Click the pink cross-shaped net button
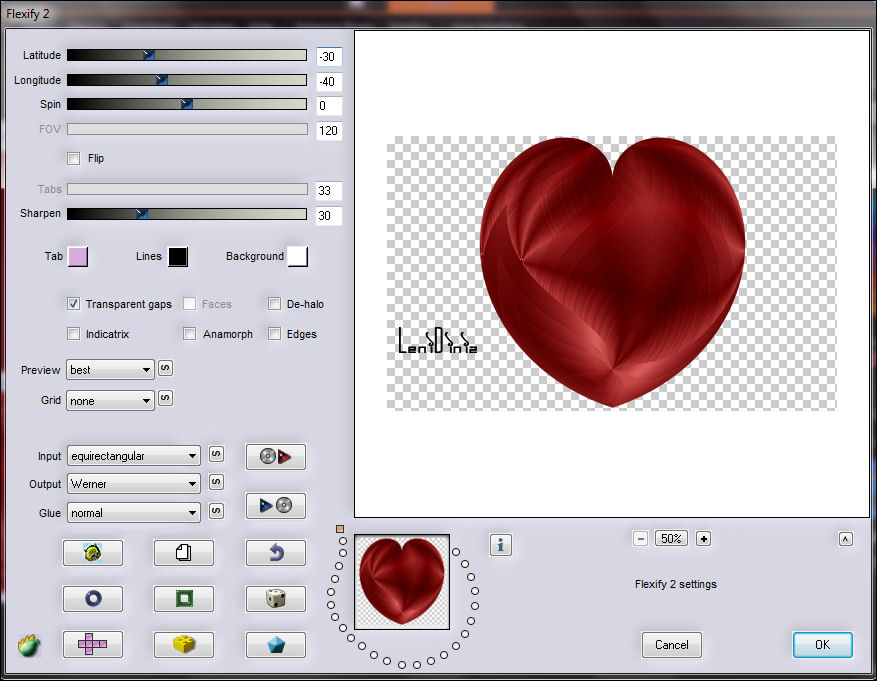Screen dimensions: 877x681 [92, 645]
